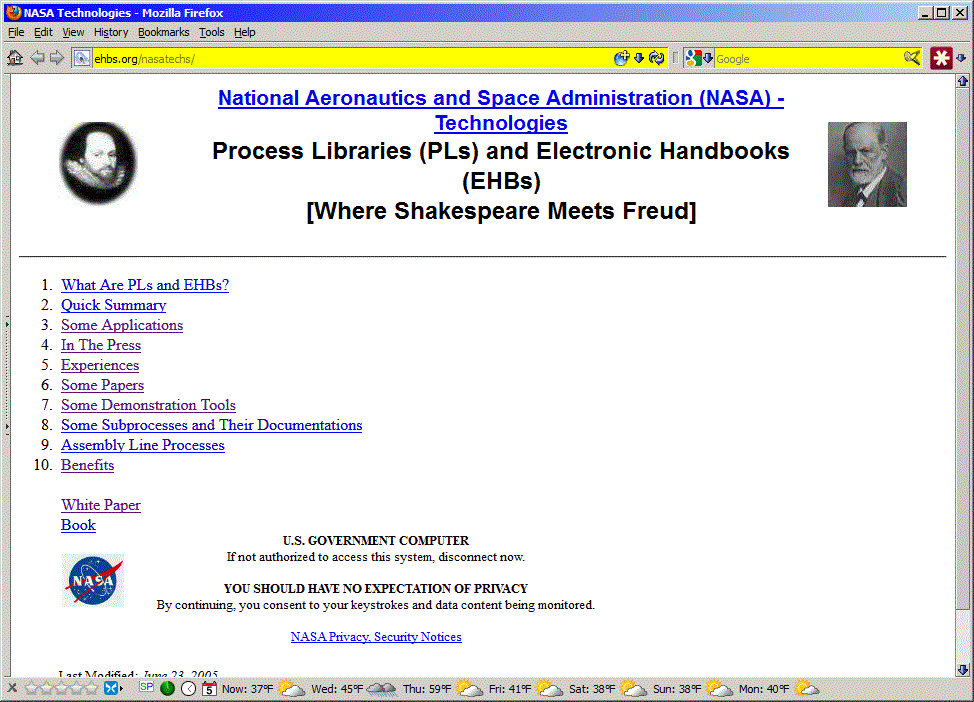Viewport: 974px width, 702px height.
Task: Click the scrollbar down arrow
Action: (x=963, y=670)
